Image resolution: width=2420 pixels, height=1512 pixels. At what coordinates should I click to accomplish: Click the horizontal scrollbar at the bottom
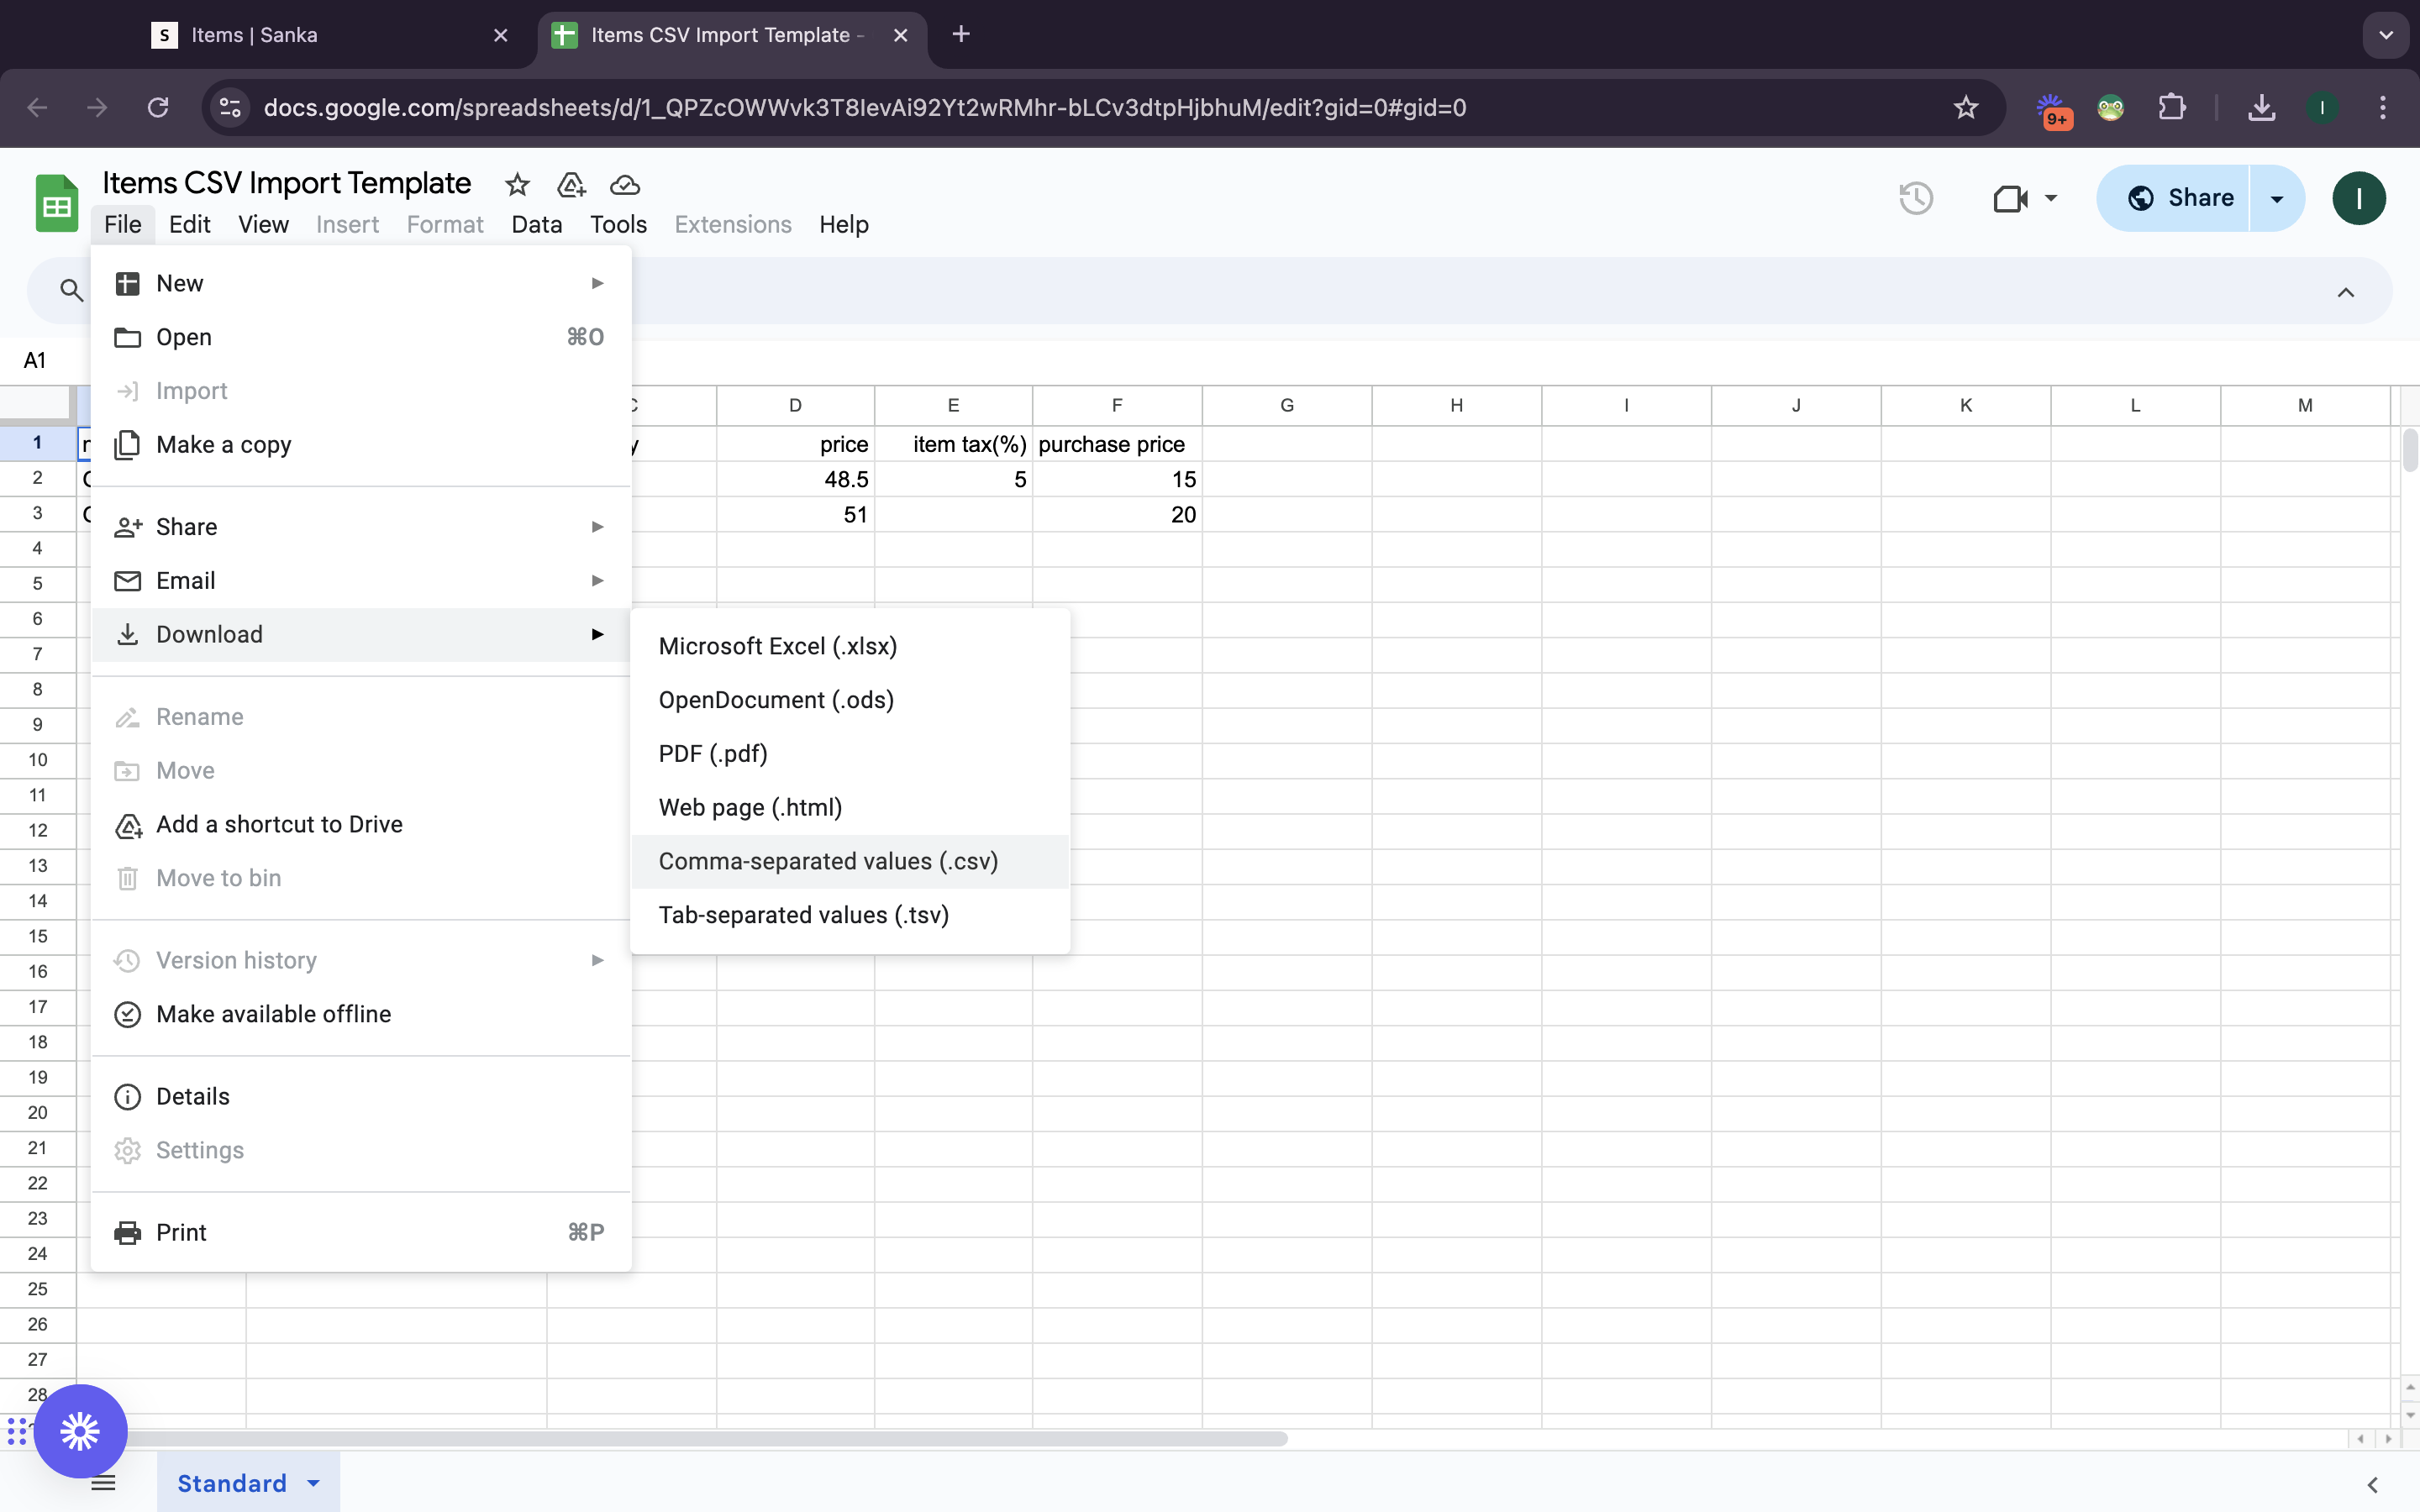coord(700,1439)
